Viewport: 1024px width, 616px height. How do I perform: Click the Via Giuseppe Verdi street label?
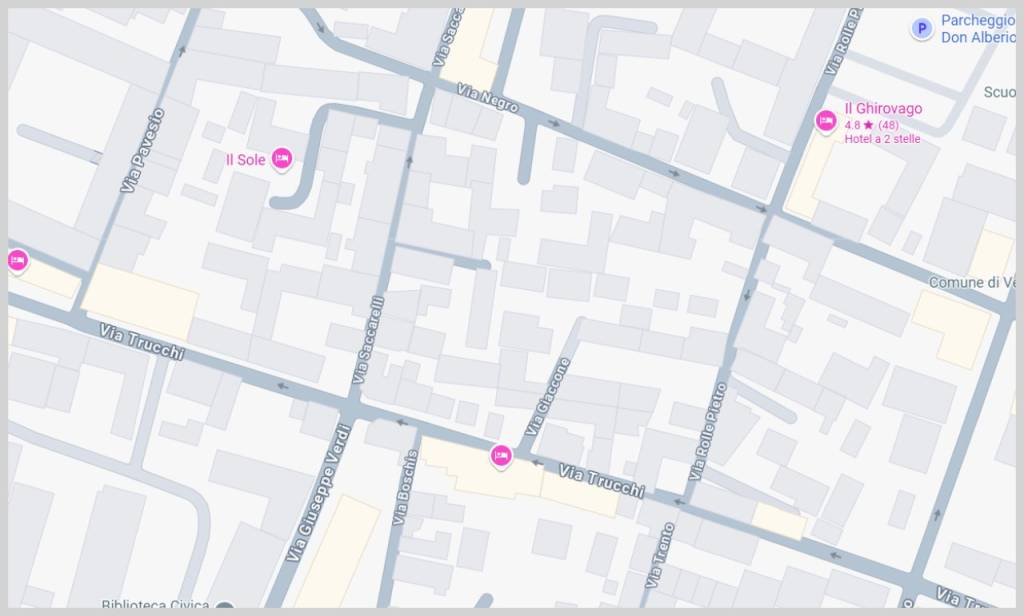319,493
